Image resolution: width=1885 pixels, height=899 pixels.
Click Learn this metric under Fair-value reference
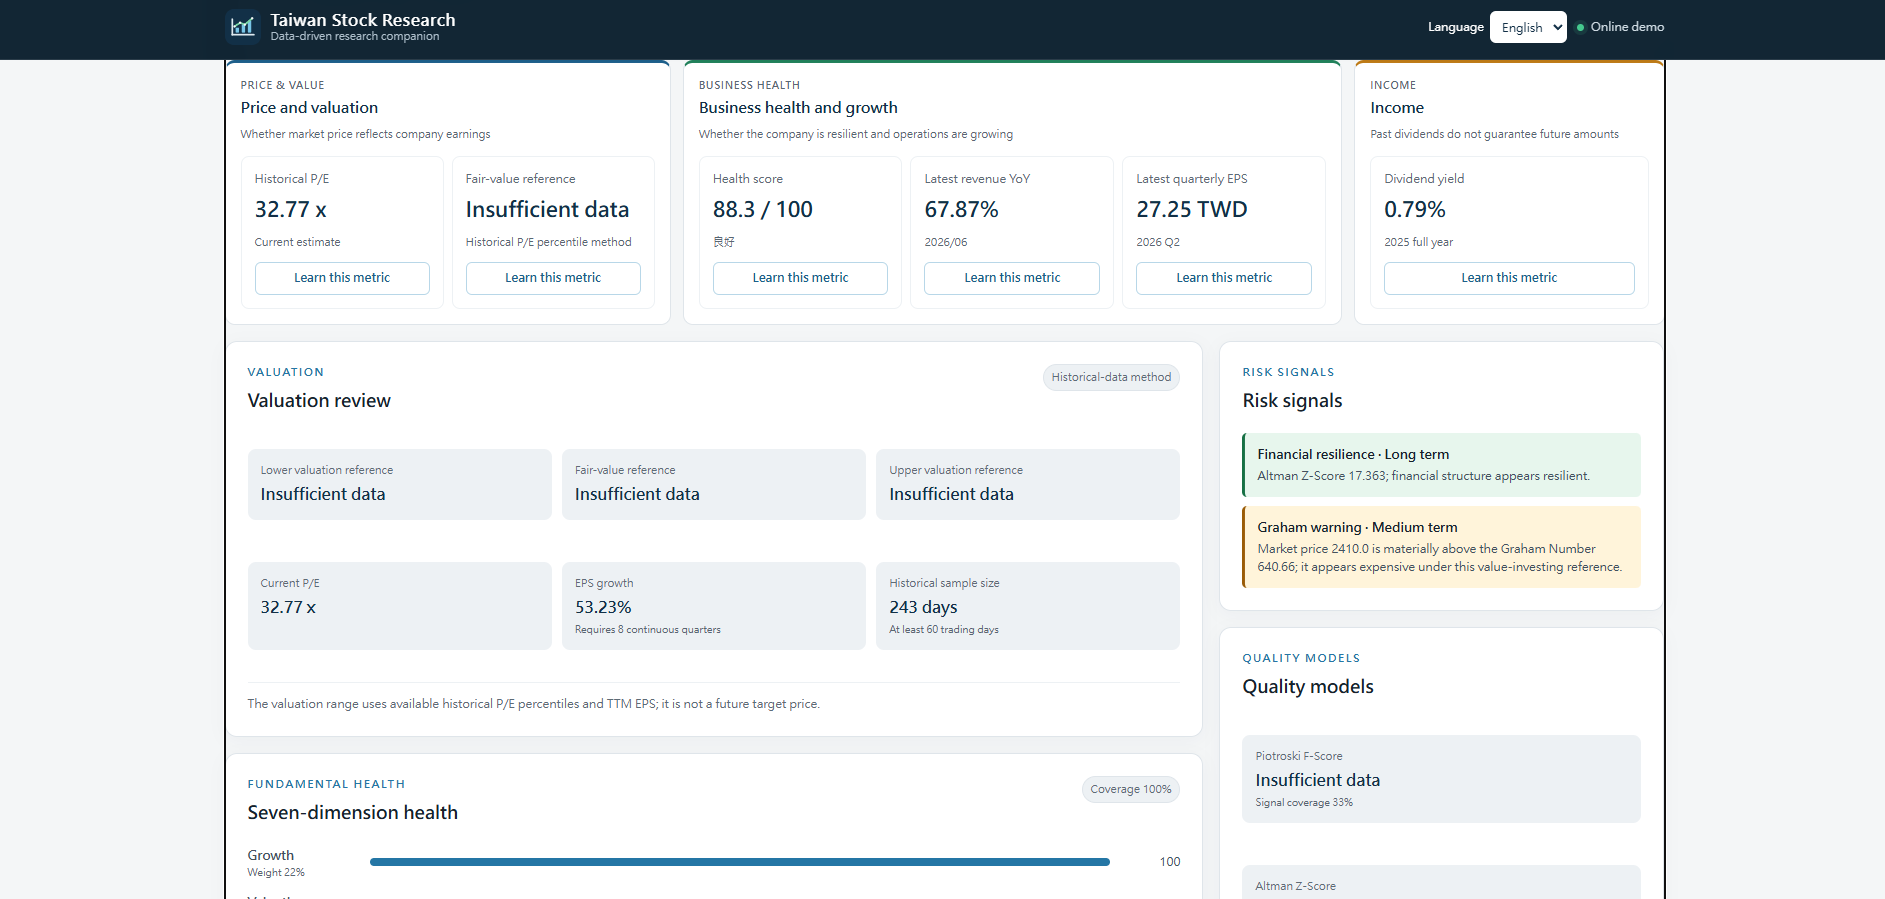553,278
